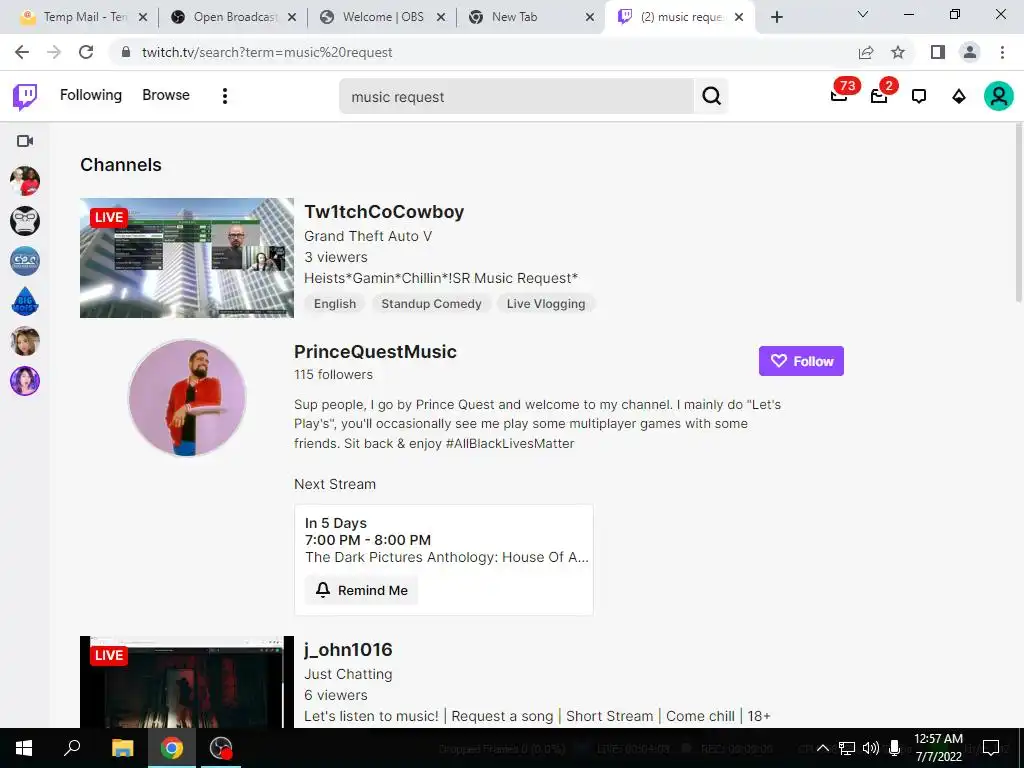
Task: Open the tab search chevron dropdown
Action: (863, 14)
